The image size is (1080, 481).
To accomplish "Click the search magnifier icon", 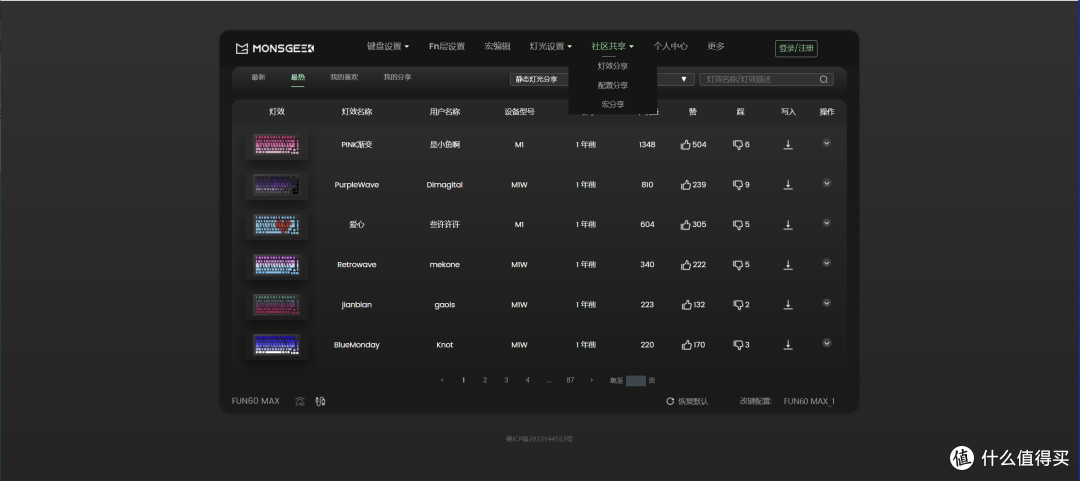I will (x=824, y=79).
